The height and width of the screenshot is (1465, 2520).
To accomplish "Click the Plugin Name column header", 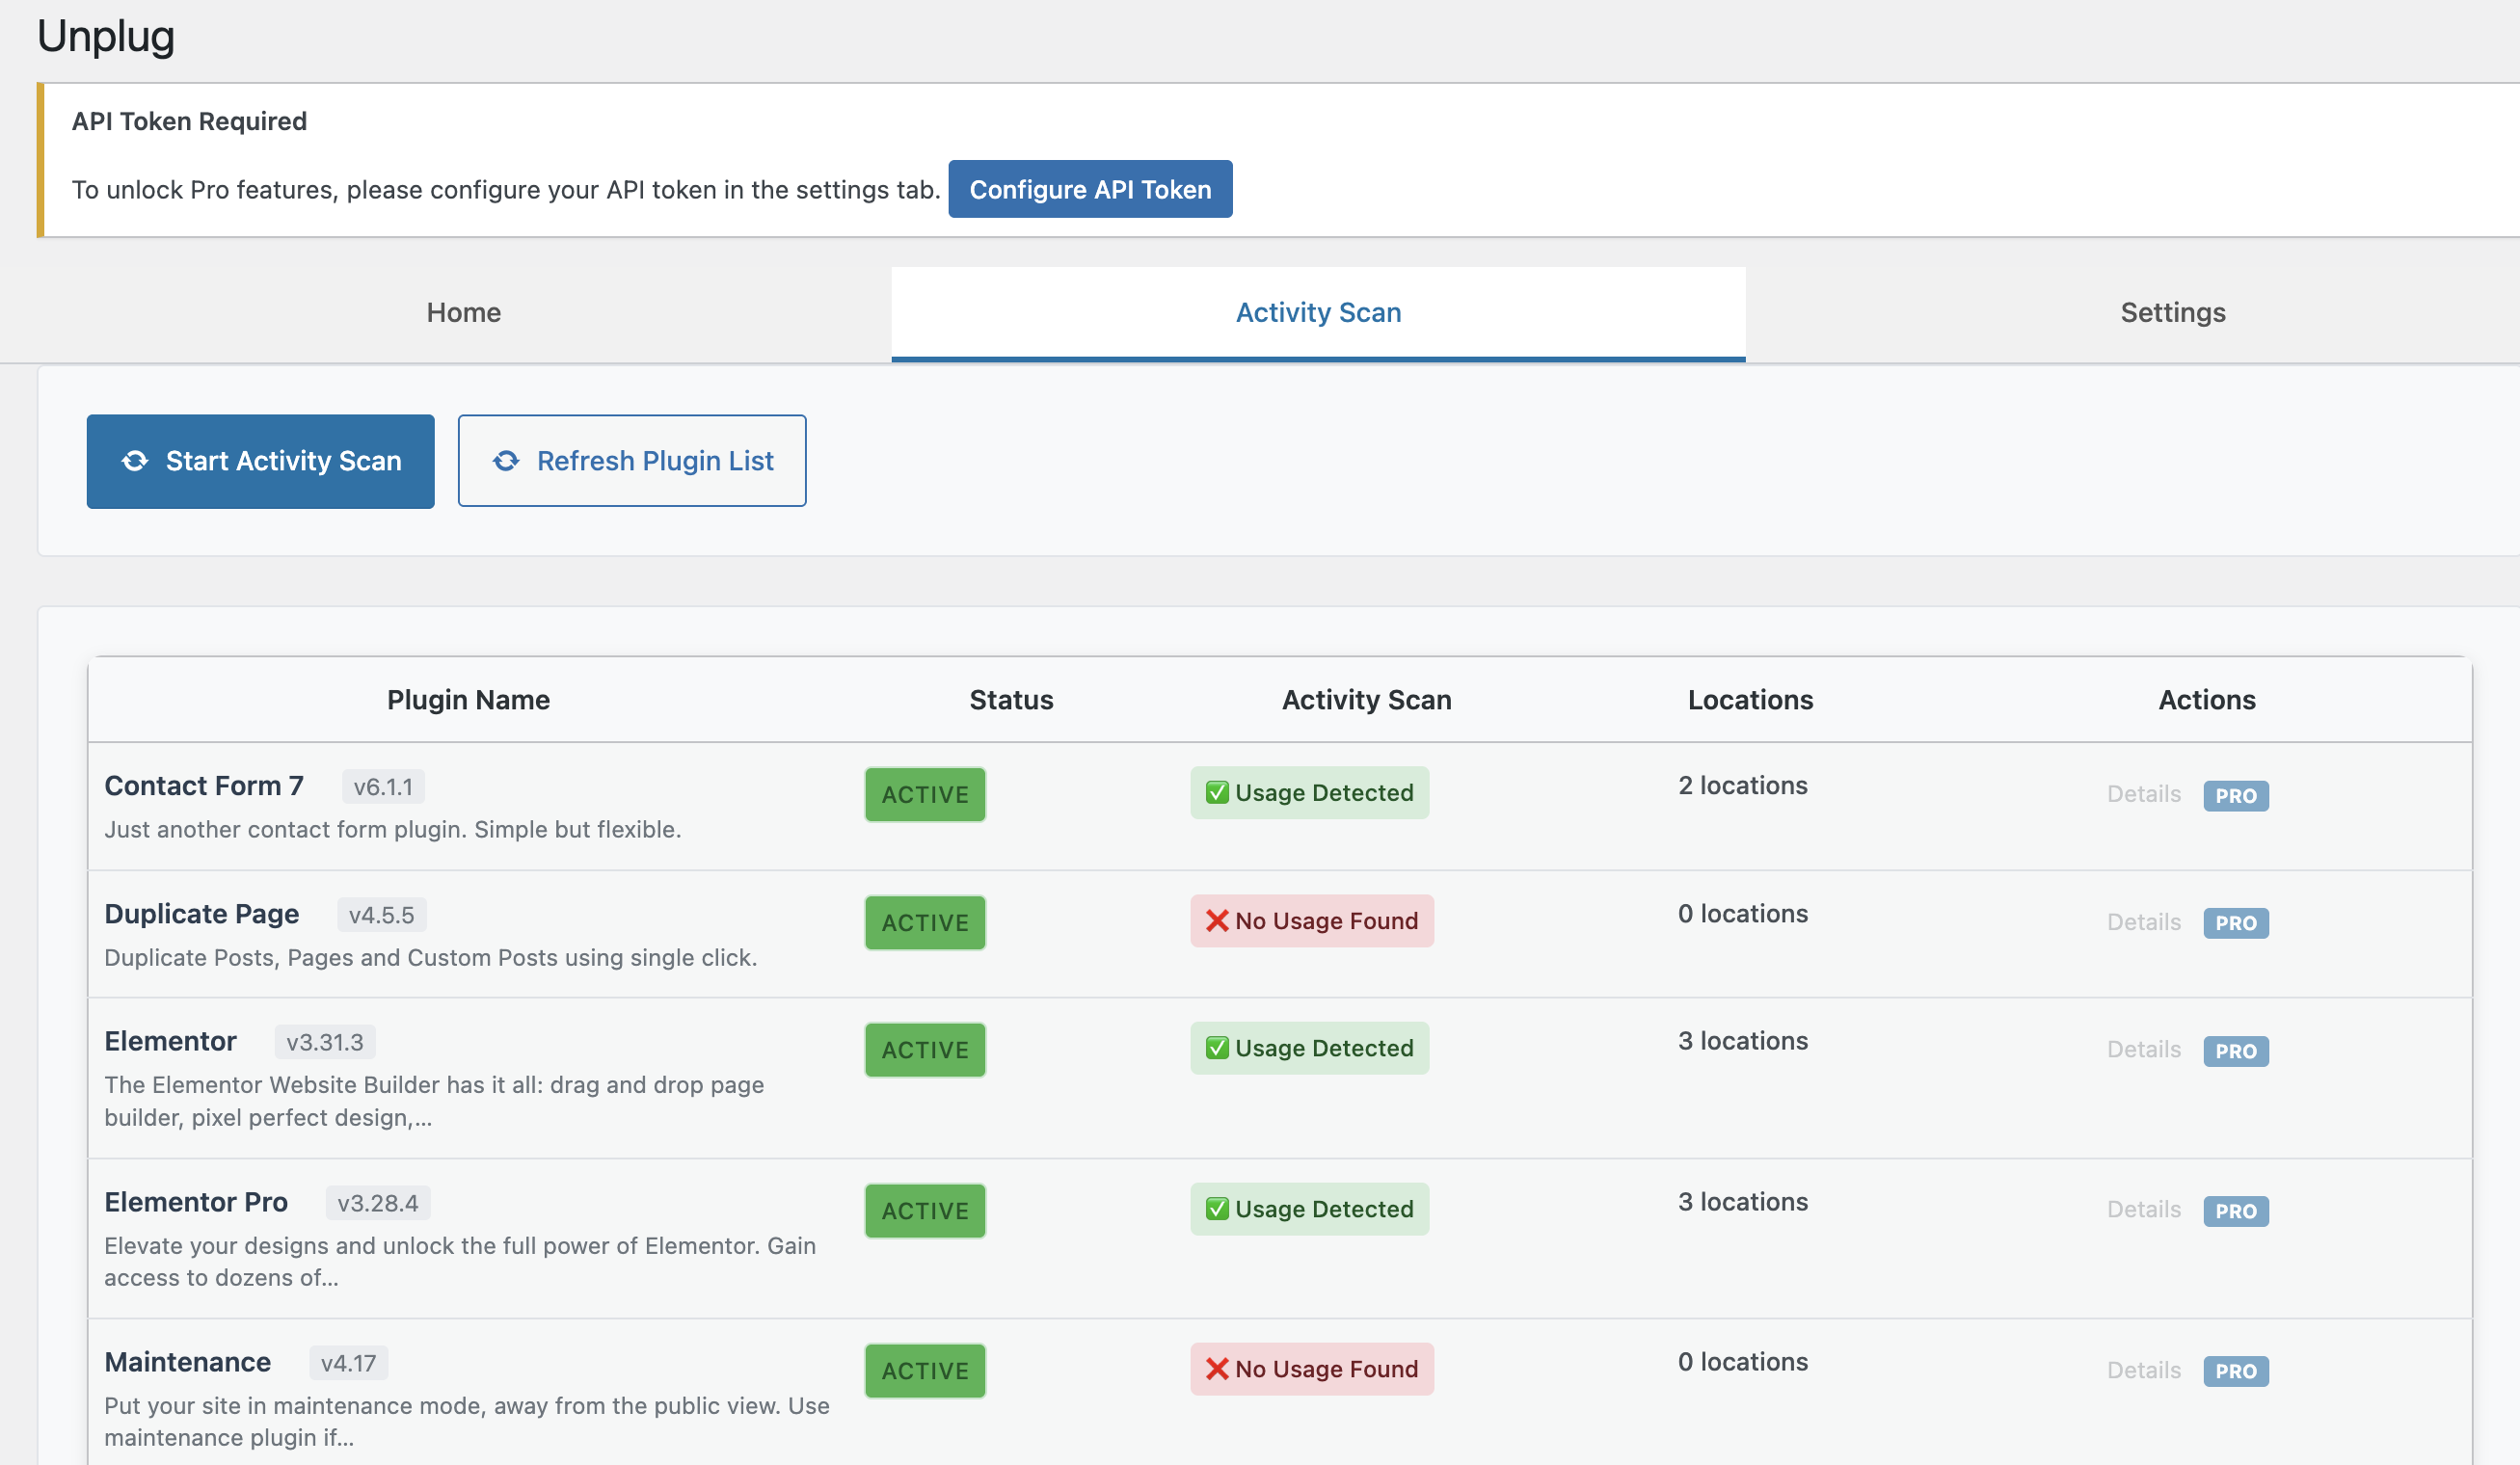I will (x=468, y=700).
